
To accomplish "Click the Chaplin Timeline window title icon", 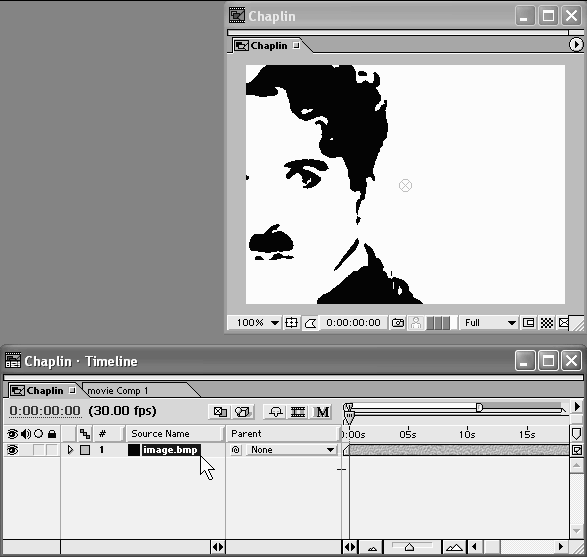I will click(13, 360).
